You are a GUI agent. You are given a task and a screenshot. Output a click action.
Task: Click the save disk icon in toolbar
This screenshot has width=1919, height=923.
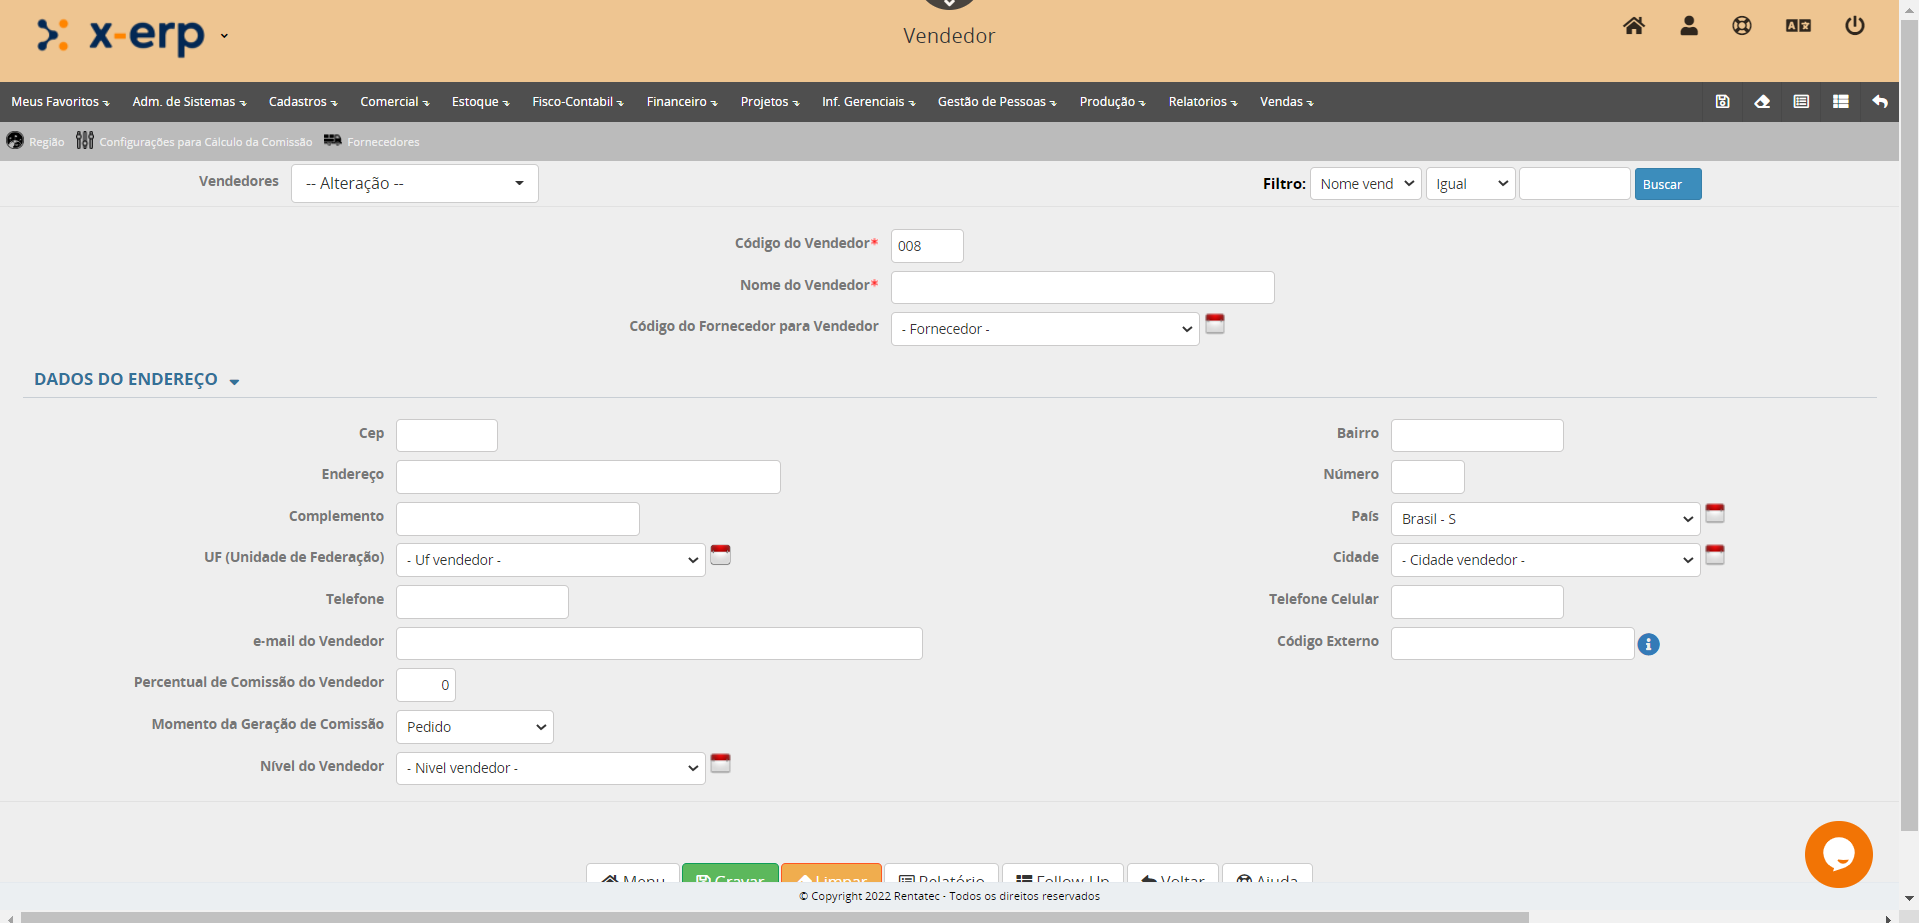[x=1722, y=102]
